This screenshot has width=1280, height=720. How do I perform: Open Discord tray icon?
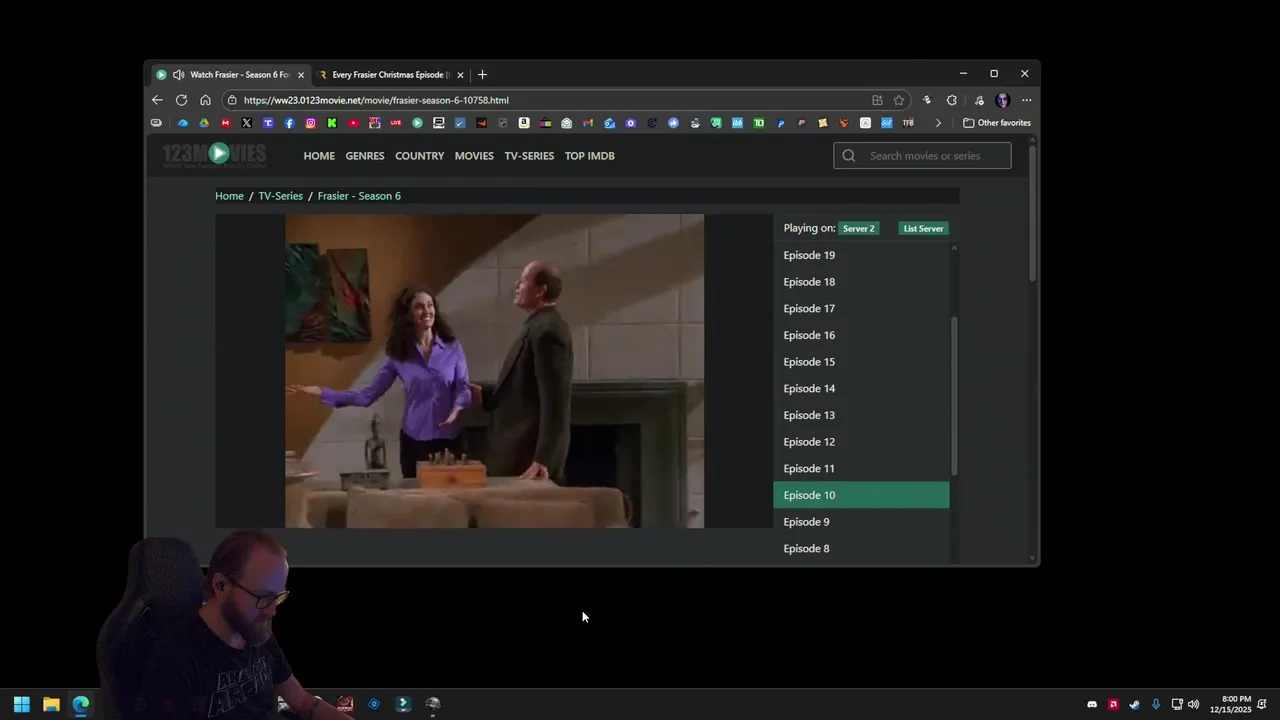[x=1092, y=704]
